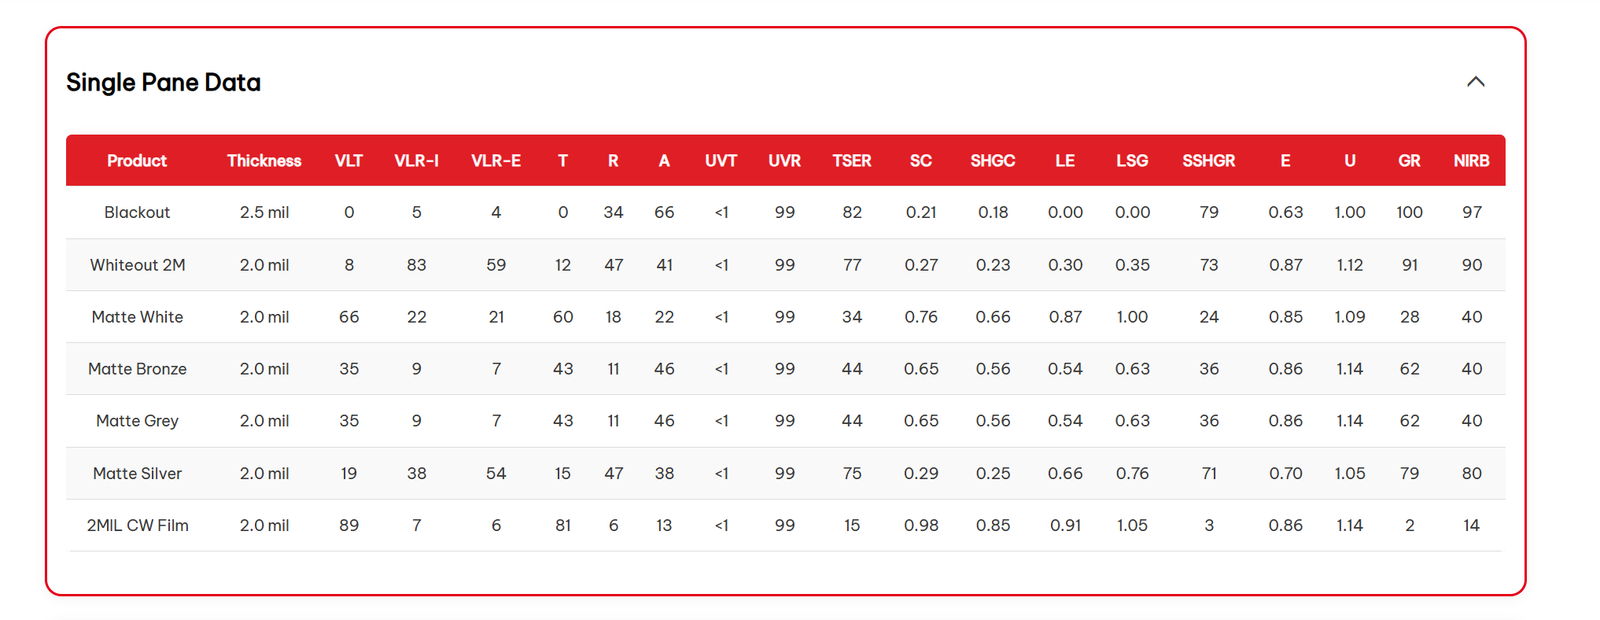This screenshot has height=620, width=1600.
Task: Click the Whiteout 2M product name
Action: [137, 265]
